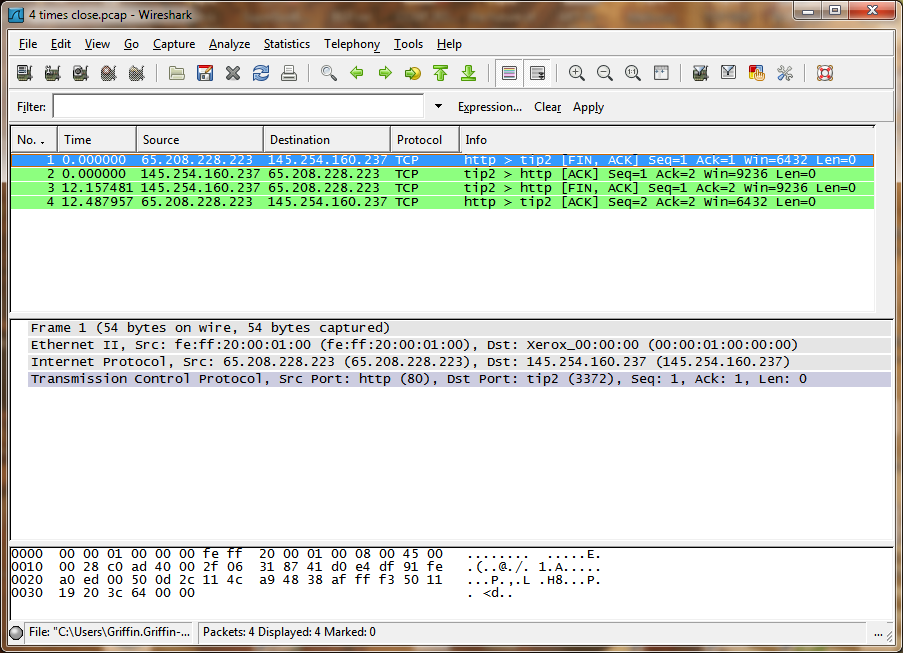Sort packets by No. column header

34,140
